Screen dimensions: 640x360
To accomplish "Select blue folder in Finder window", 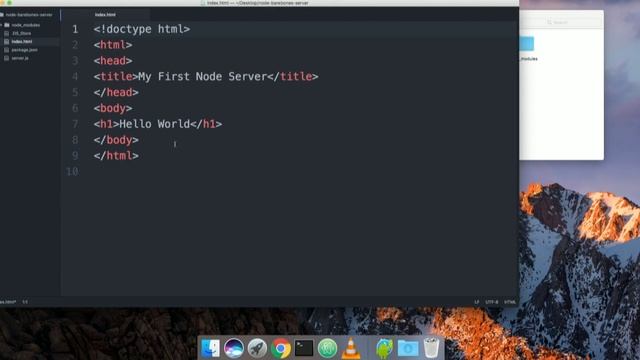I will 527,44.
